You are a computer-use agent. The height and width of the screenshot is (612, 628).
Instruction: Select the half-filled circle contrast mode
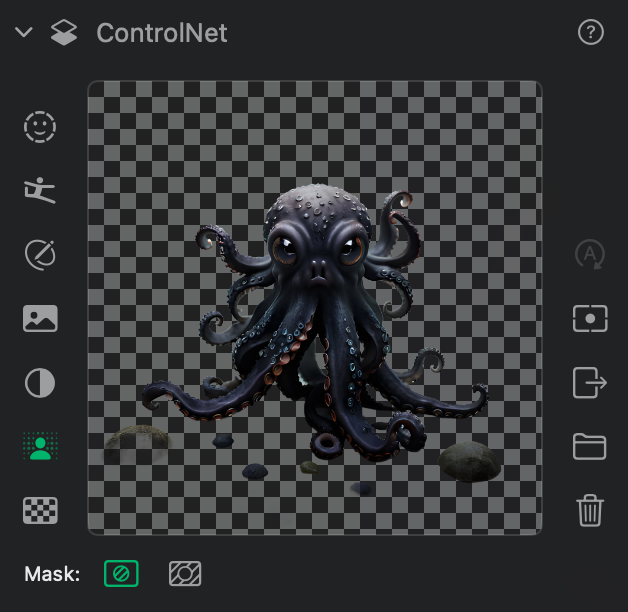click(40, 383)
